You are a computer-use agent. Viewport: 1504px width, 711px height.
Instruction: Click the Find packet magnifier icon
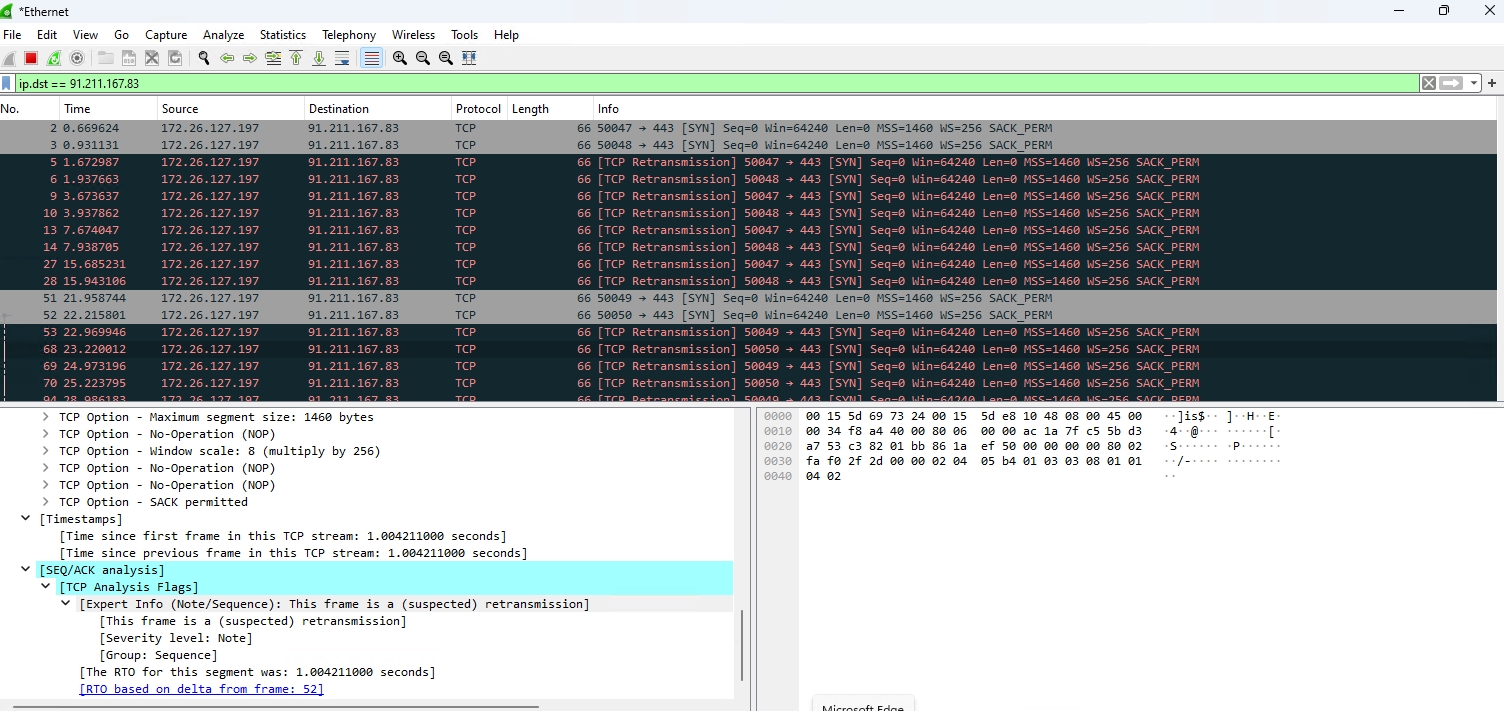204,58
